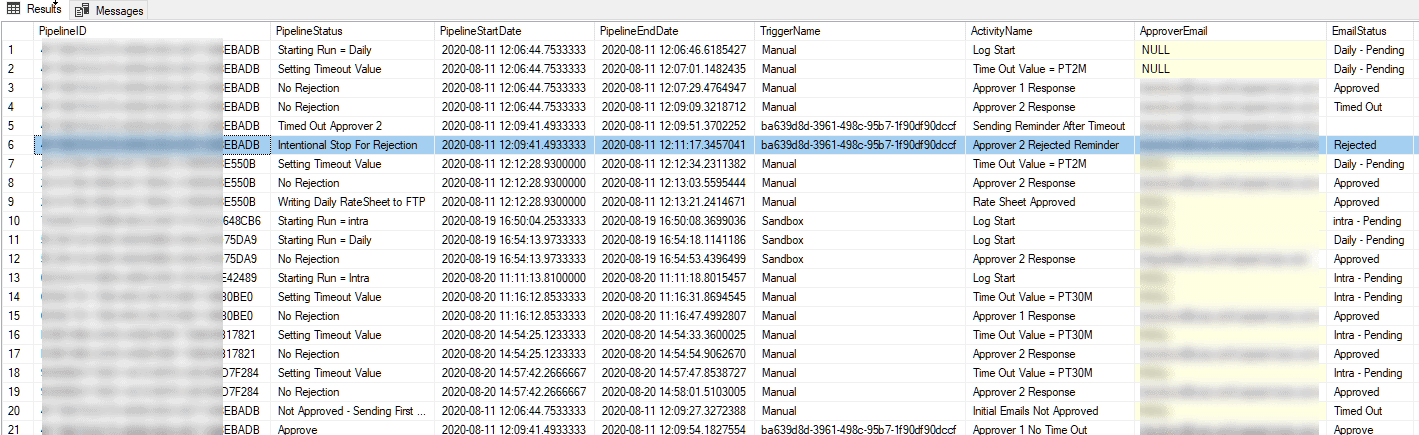Click the EmailStatus column header
Screen dimensions: 1419x435
point(1357,31)
